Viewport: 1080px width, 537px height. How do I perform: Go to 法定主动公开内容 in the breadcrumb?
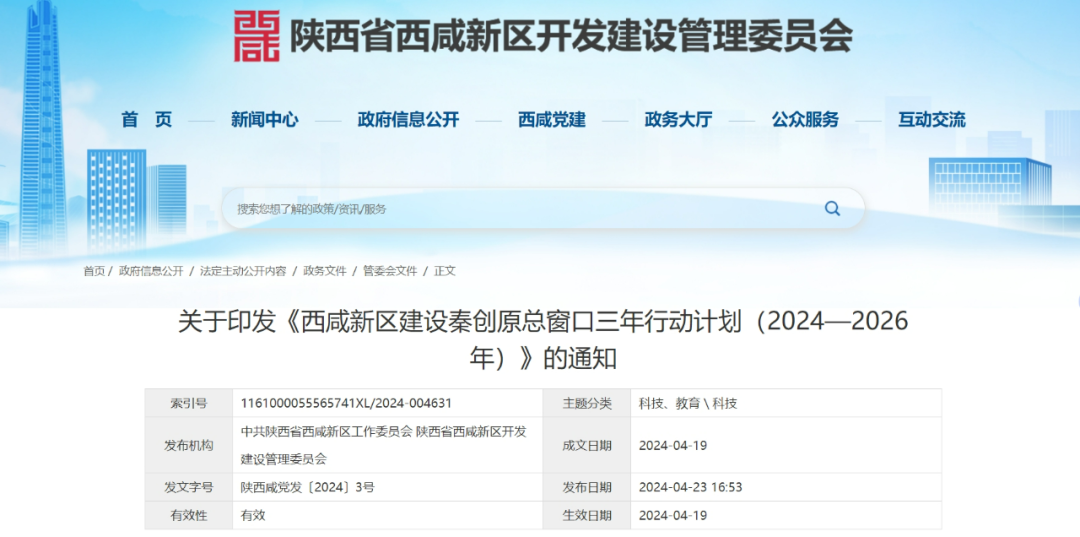point(243,271)
